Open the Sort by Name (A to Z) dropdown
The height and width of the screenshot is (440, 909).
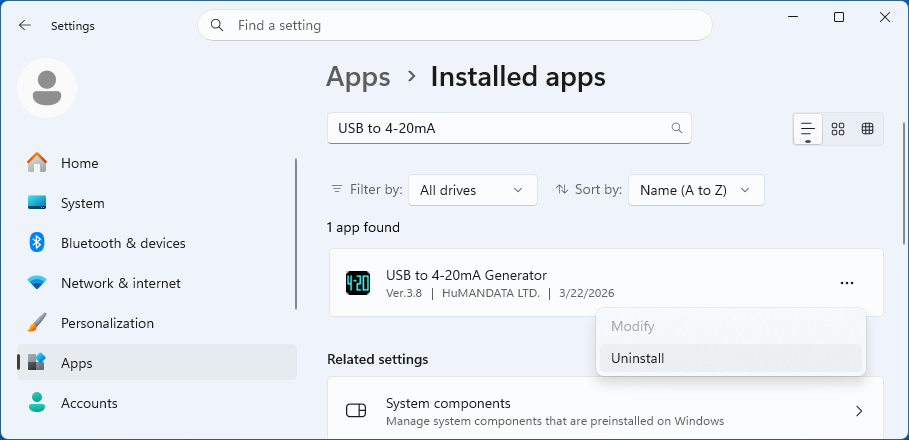pyautogui.click(x=696, y=190)
